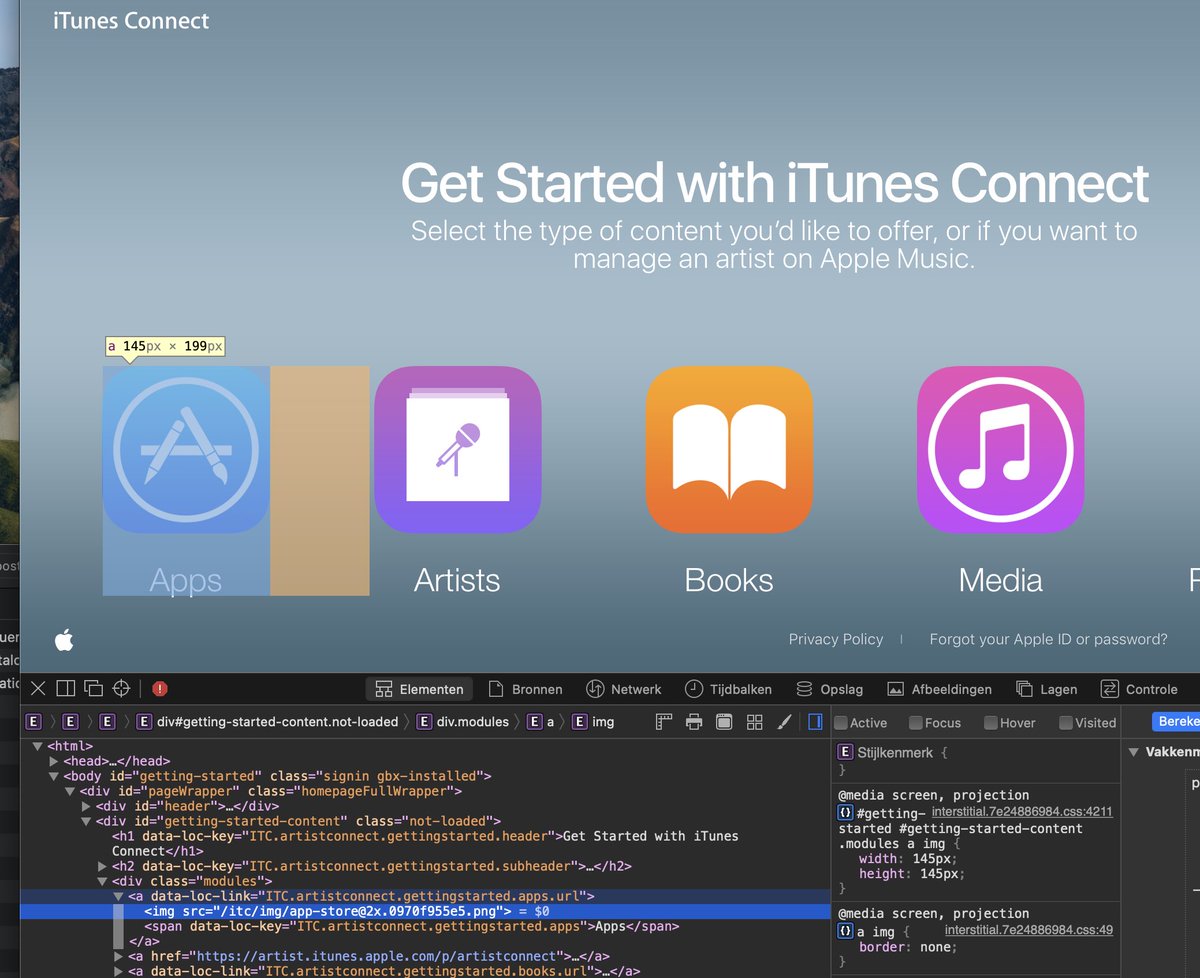Screen dimensions: 1200x978
Task: Open interstitial.7e24886984.css:4211 source link
Action: click(x=1022, y=812)
